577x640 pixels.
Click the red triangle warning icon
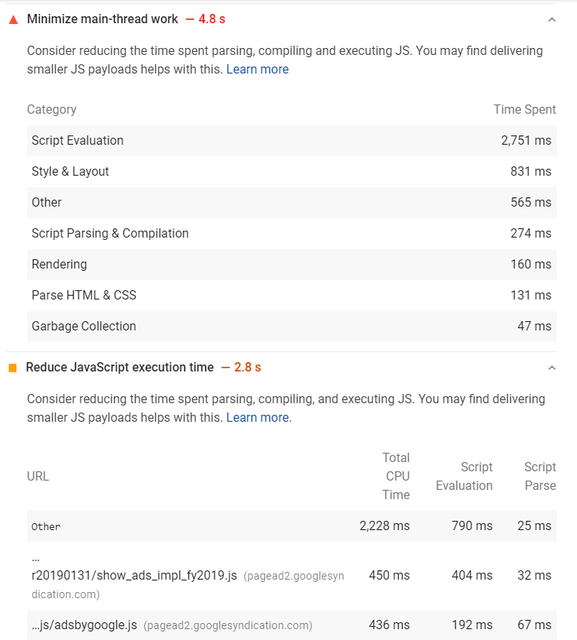click(13, 20)
